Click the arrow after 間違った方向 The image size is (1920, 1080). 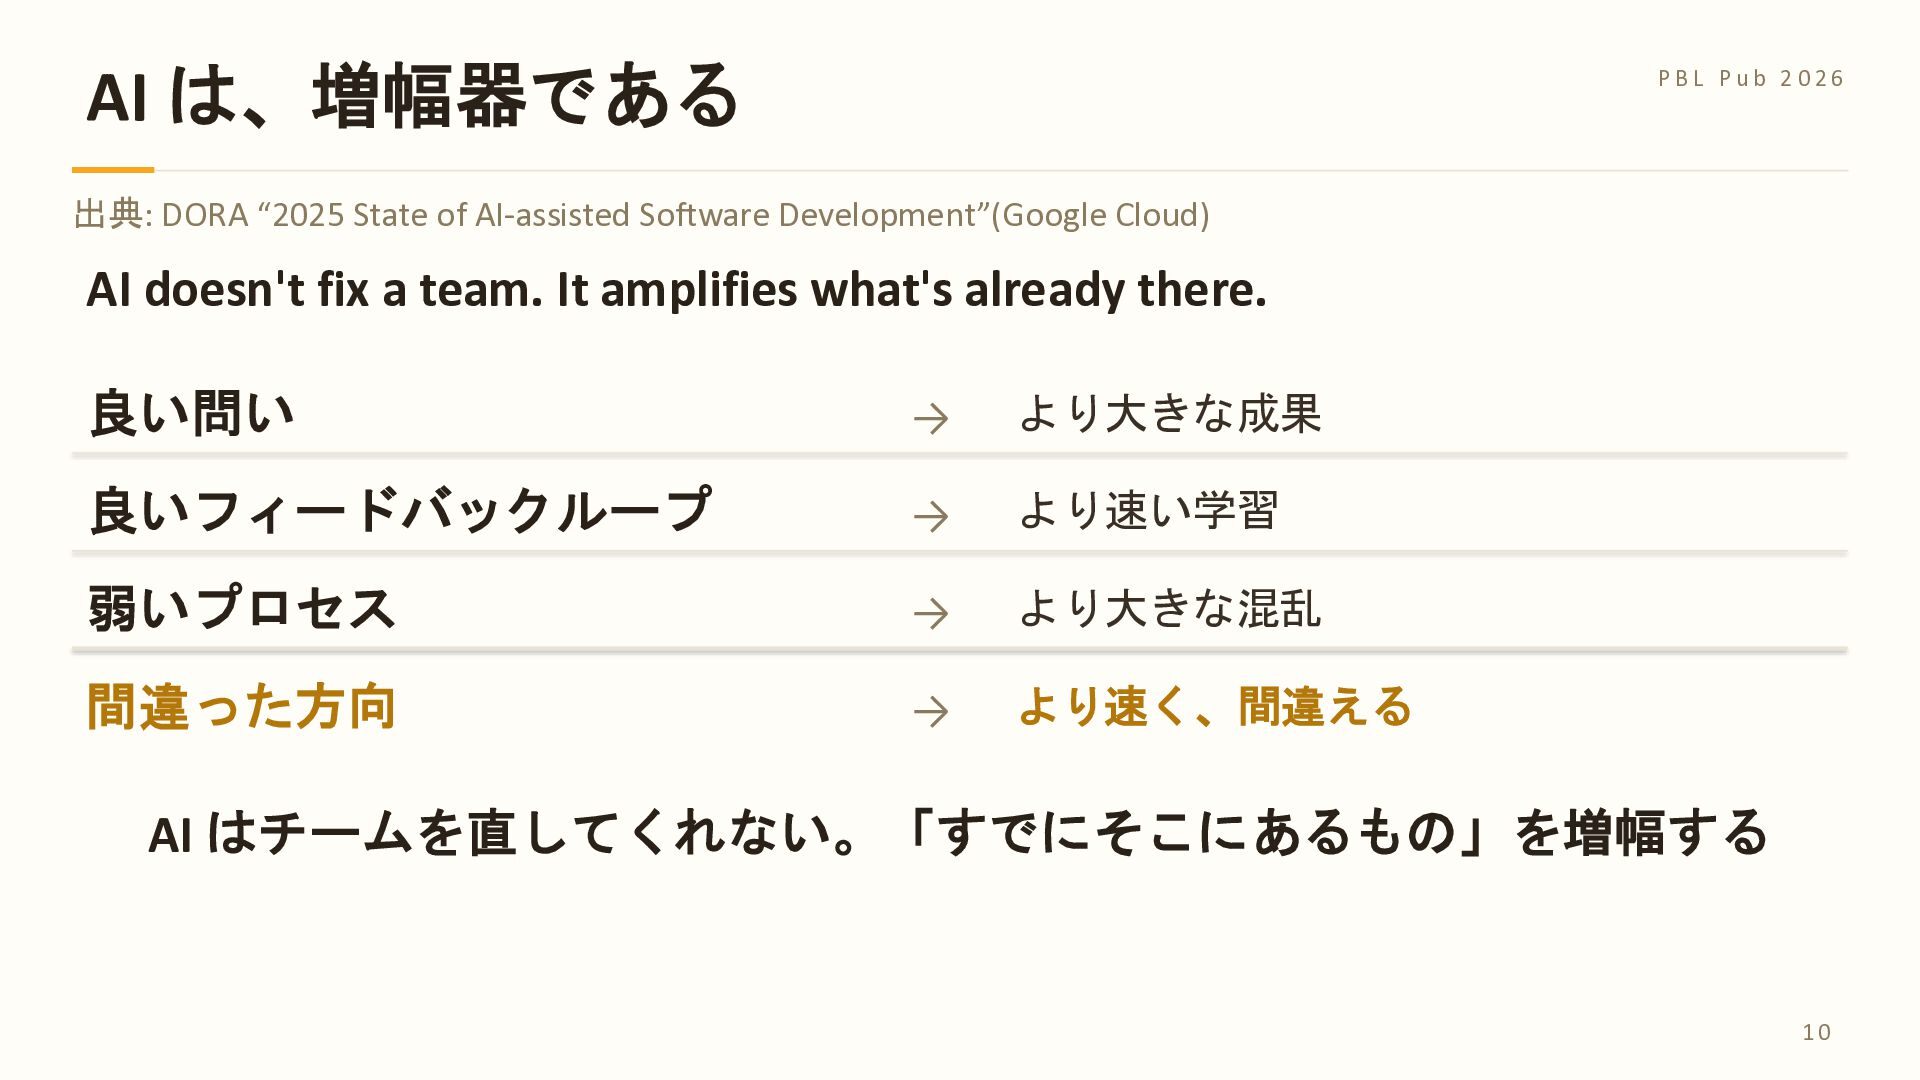pos(931,711)
